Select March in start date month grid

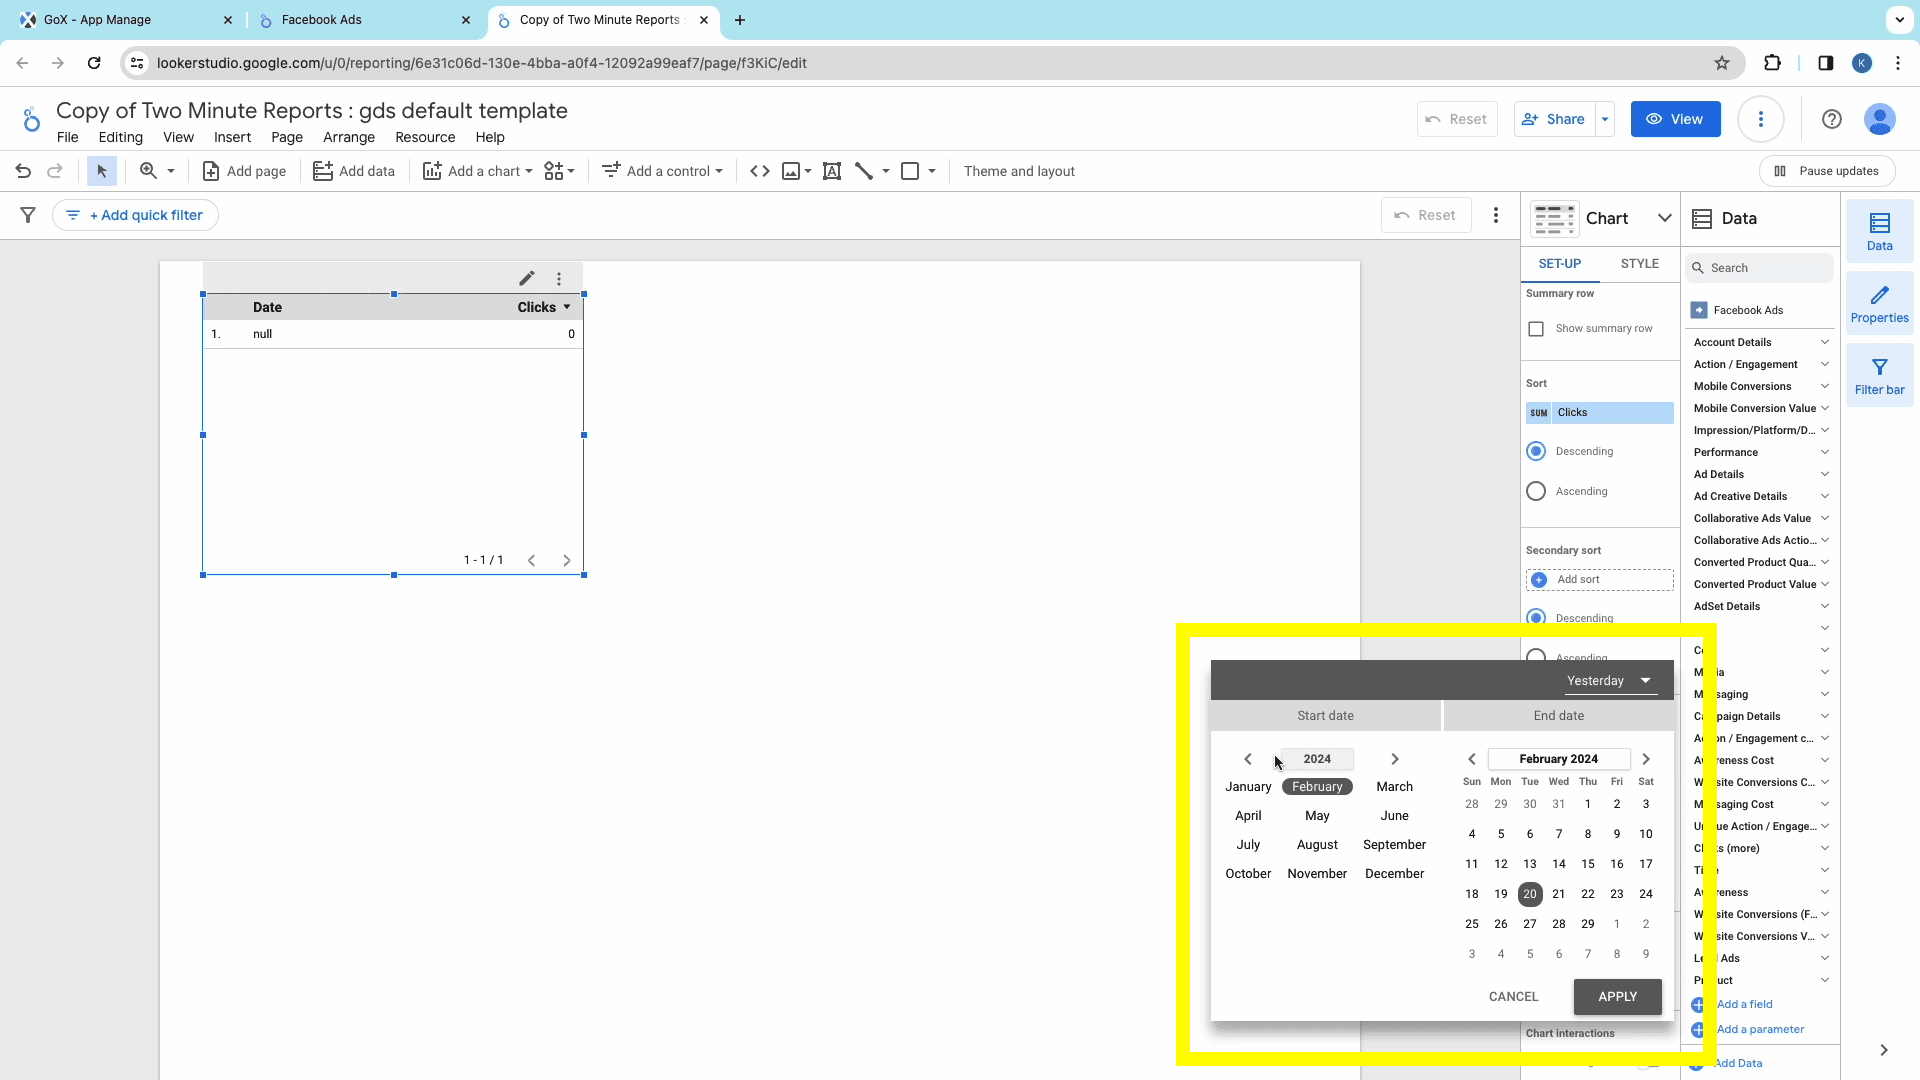(1394, 787)
